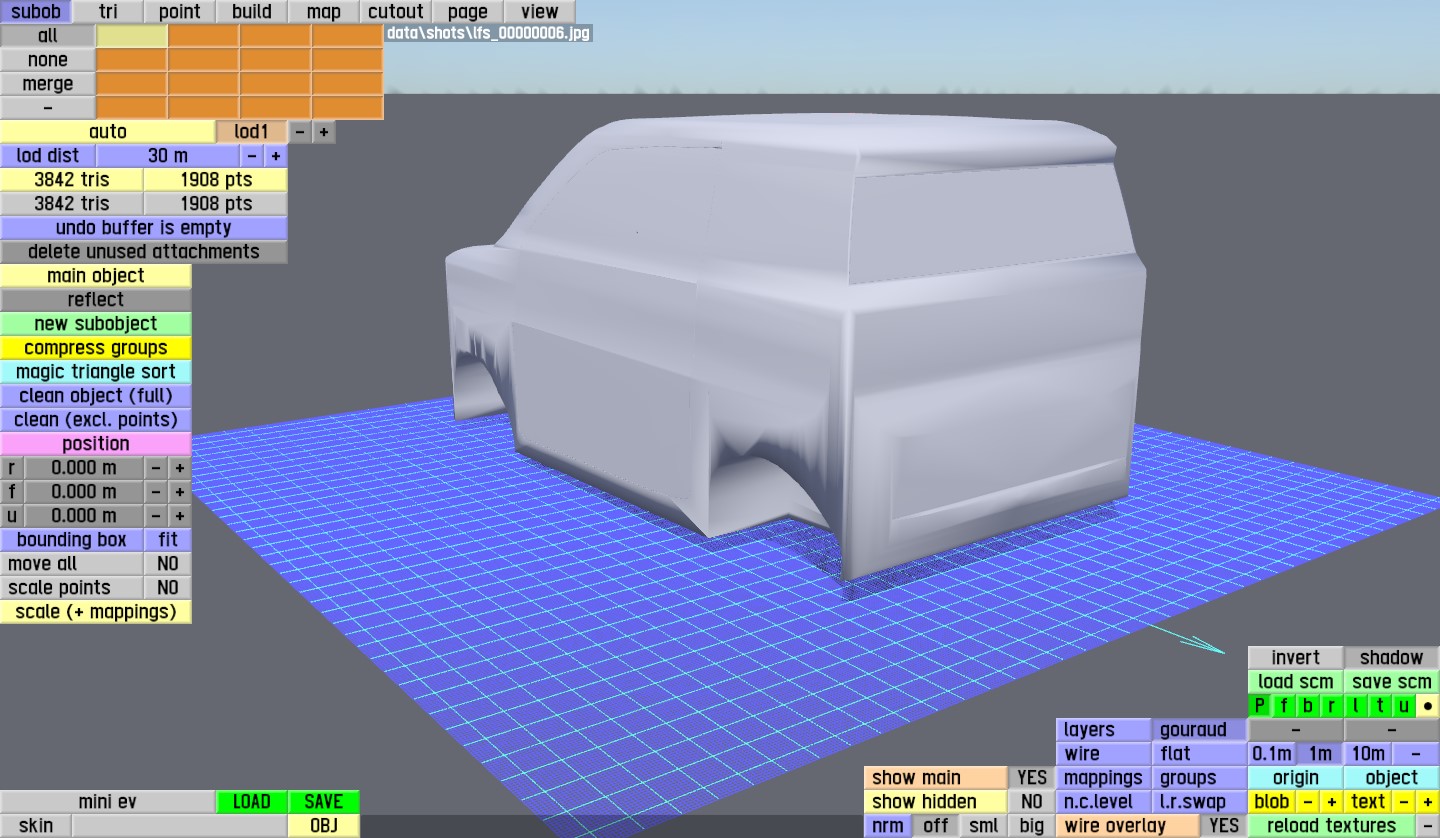
Task: Deselect subobjects with the none button
Action: 48,60
